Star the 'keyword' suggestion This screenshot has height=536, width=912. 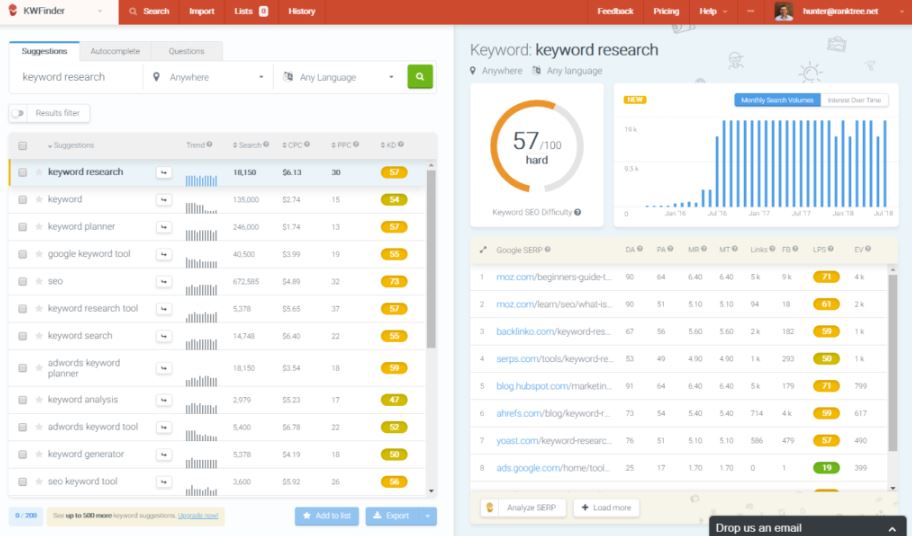tap(39, 199)
